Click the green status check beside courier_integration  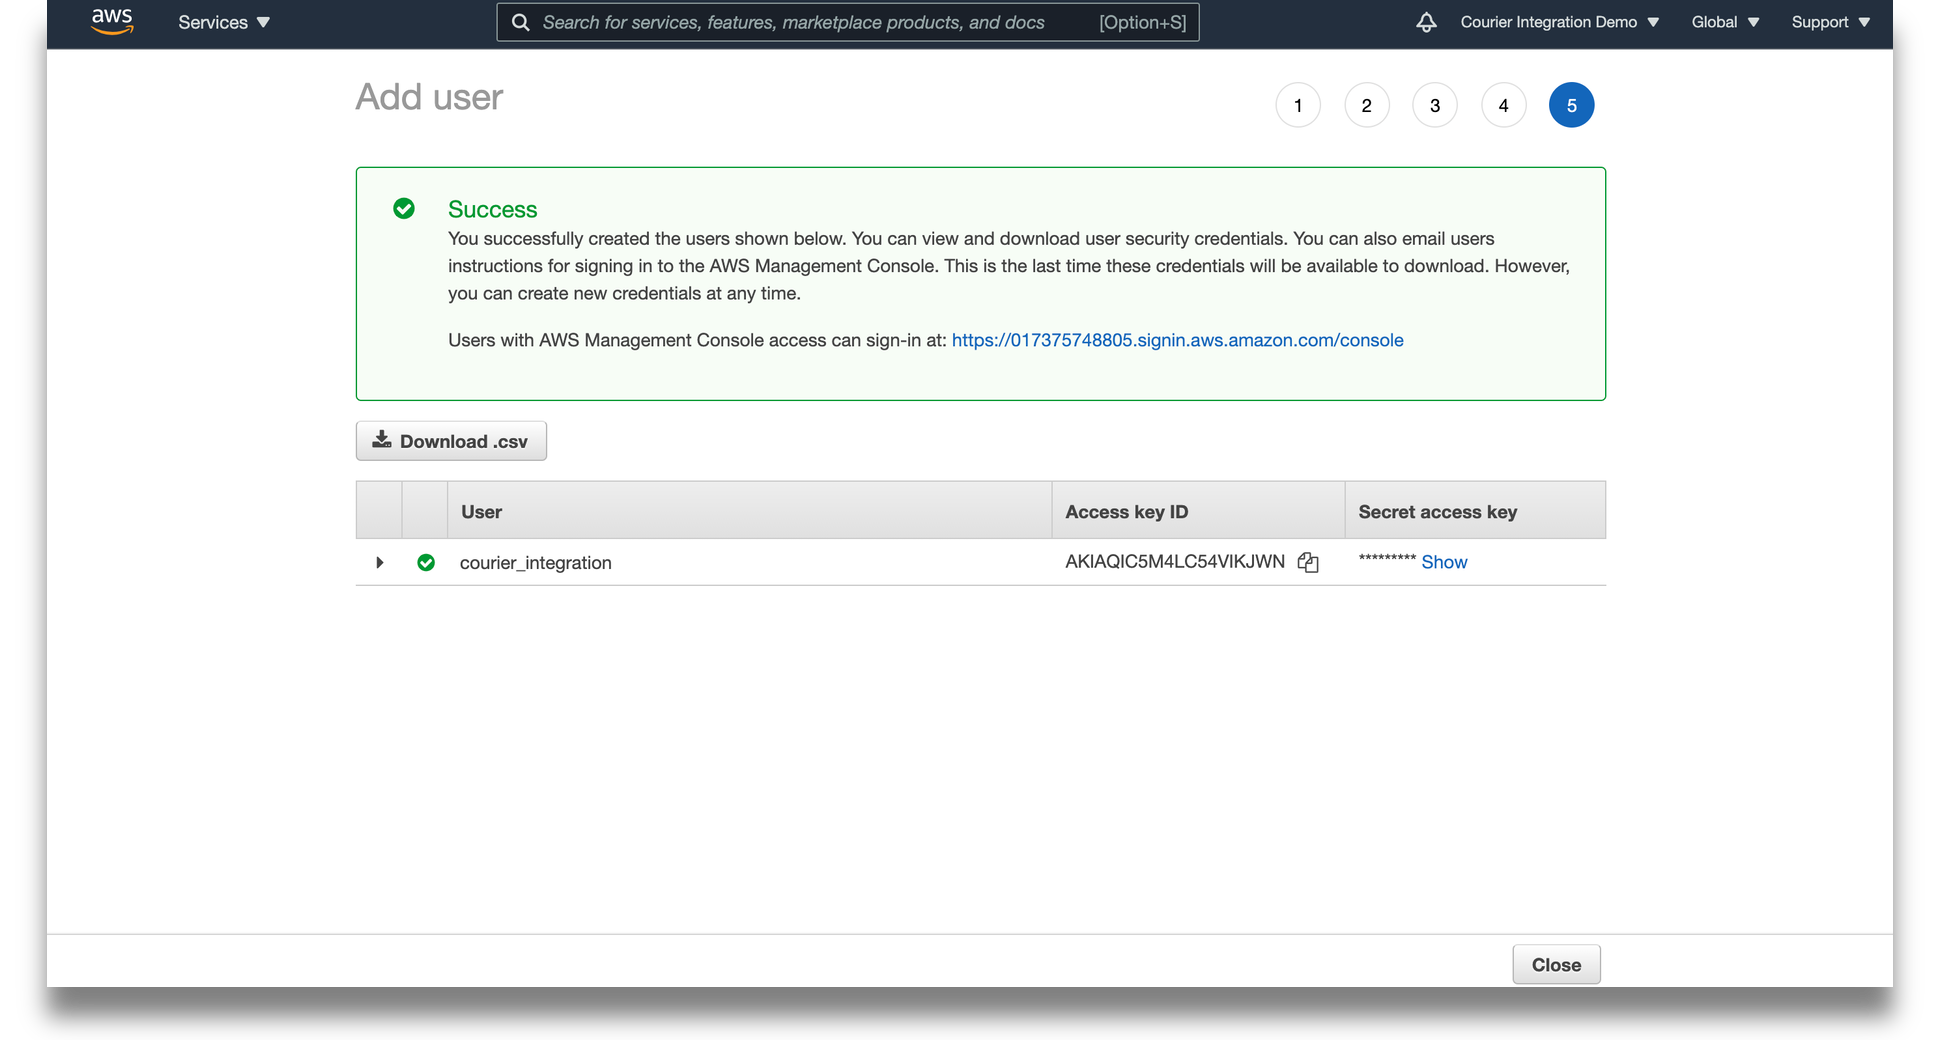(426, 562)
